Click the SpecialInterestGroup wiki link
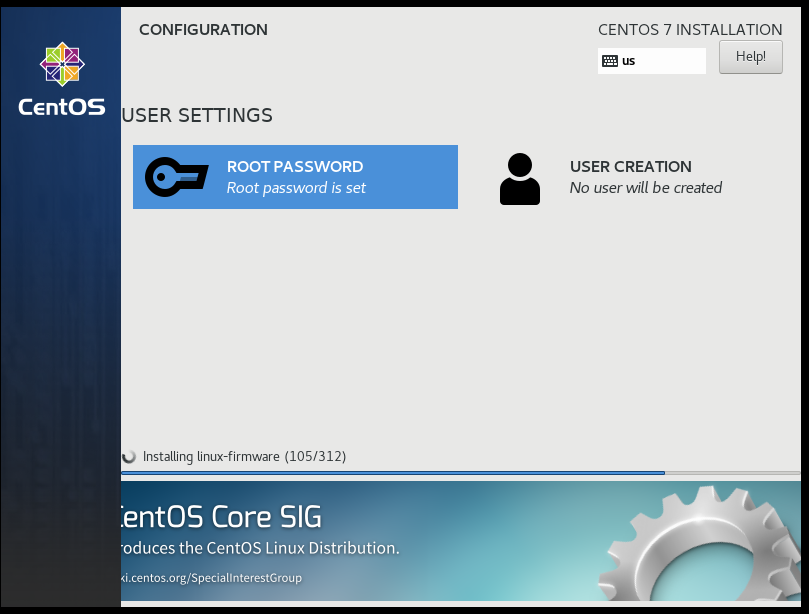 pyautogui.click(x=210, y=578)
